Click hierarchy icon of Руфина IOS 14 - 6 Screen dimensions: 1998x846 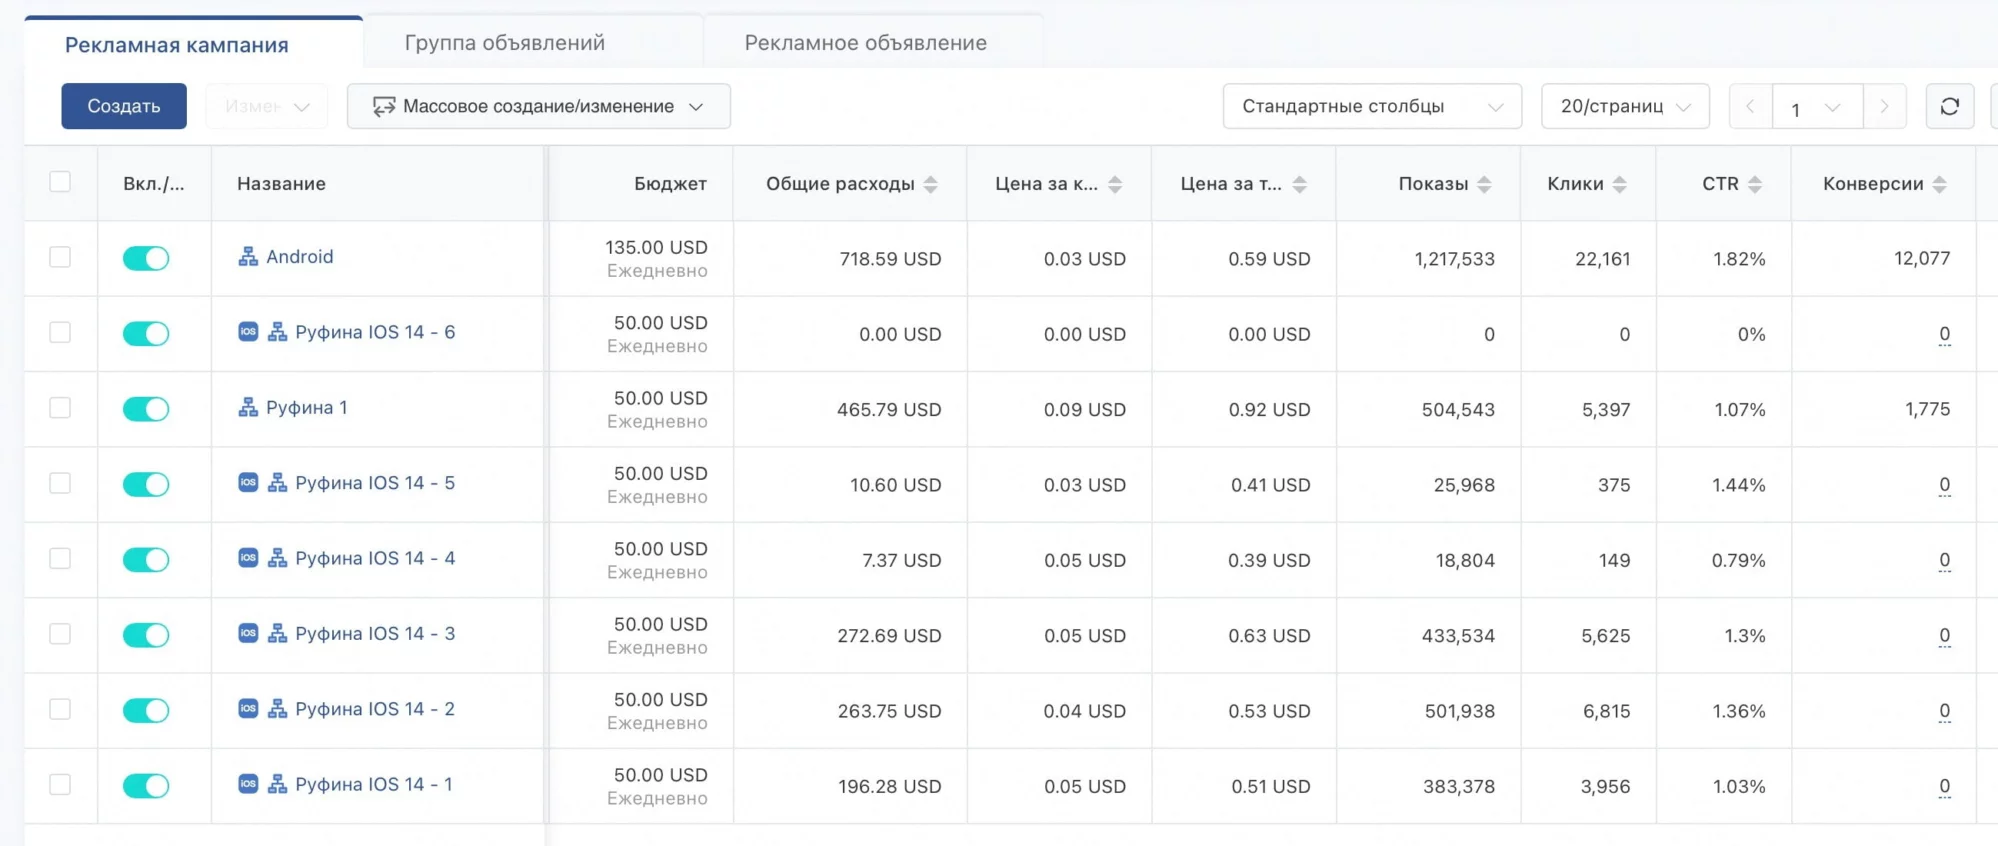click(278, 332)
